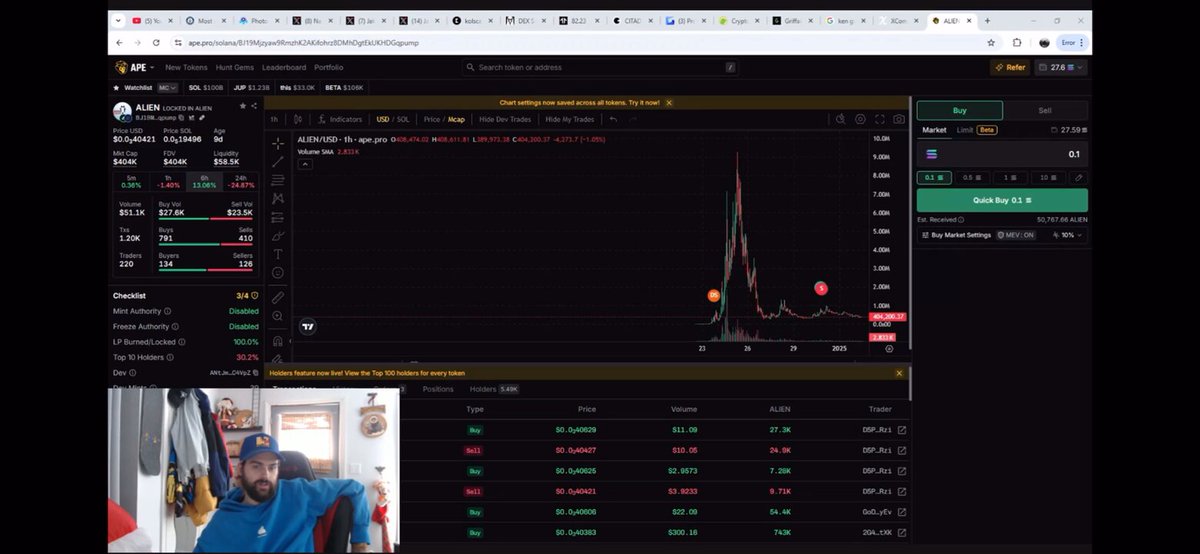Viewport: 1200px width, 554px height.
Task: Switch to the Sell tab
Action: pos(1045,111)
